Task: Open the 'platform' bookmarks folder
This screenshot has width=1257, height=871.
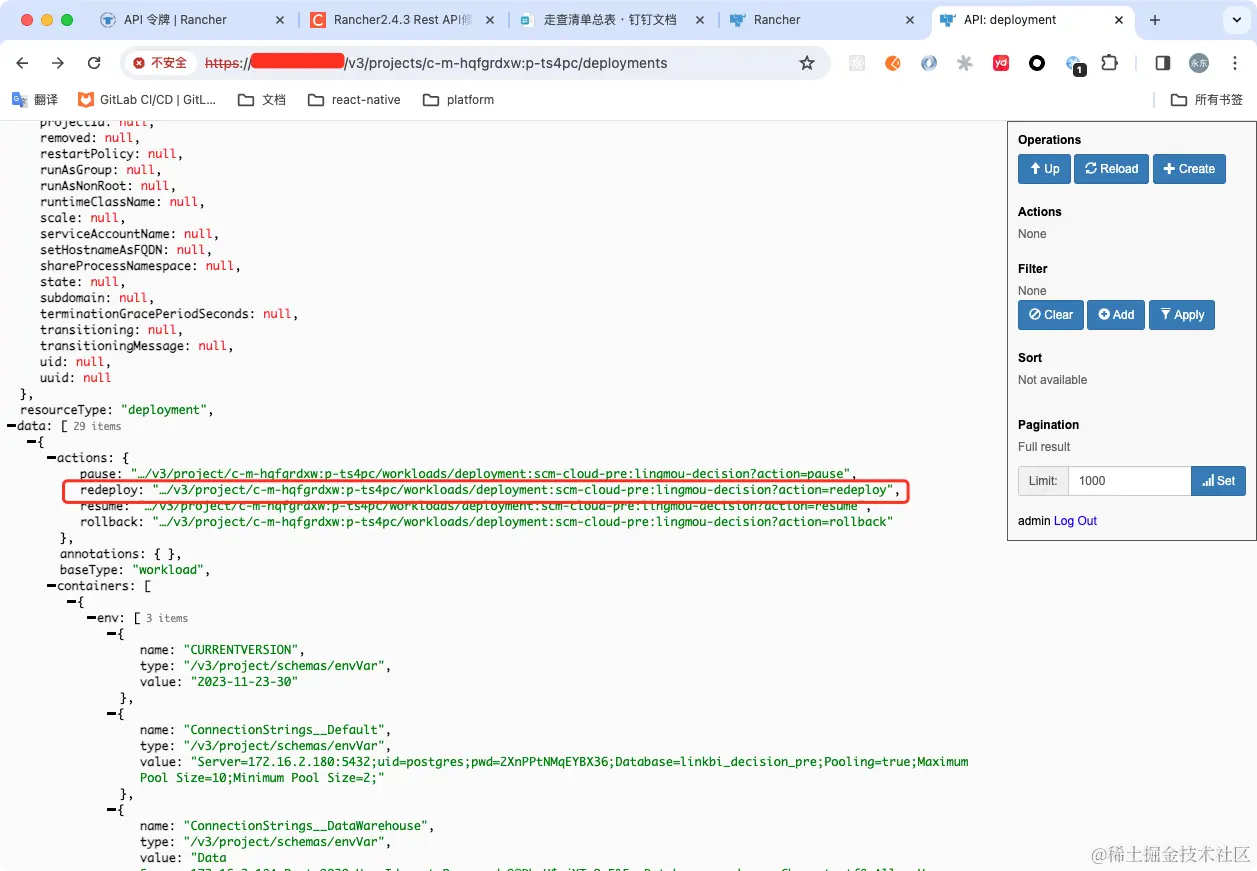Action: [x=459, y=100]
